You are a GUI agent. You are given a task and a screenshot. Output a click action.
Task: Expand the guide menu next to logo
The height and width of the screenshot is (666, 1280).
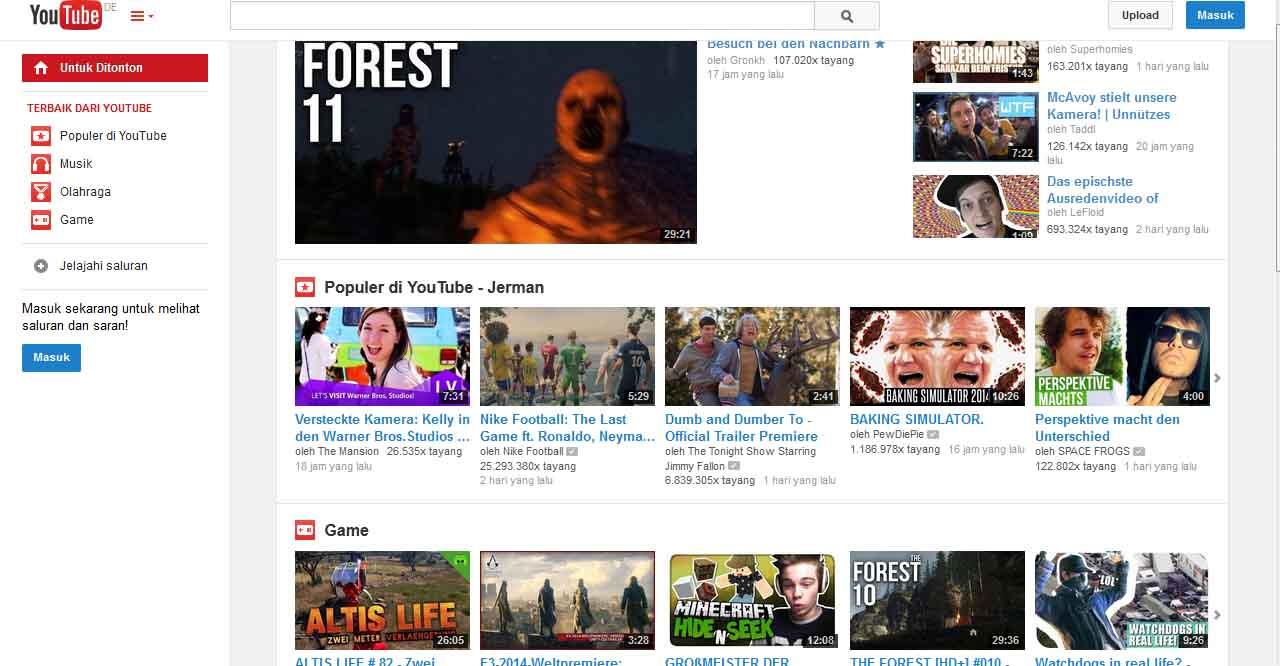pyautogui.click(x=142, y=16)
